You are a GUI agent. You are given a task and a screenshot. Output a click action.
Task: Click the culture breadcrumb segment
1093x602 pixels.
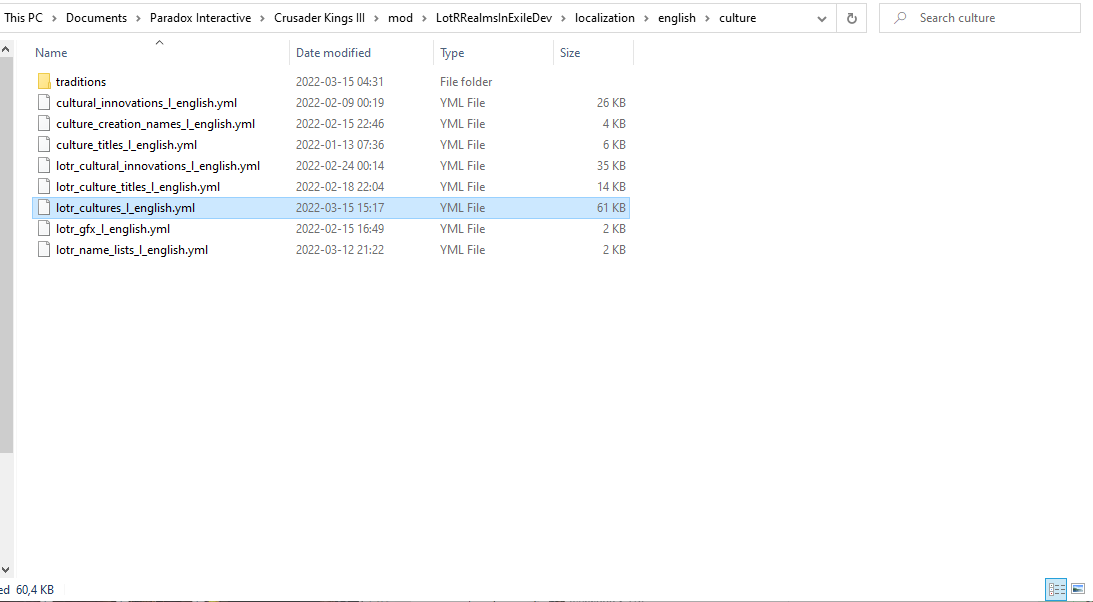click(x=737, y=18)
